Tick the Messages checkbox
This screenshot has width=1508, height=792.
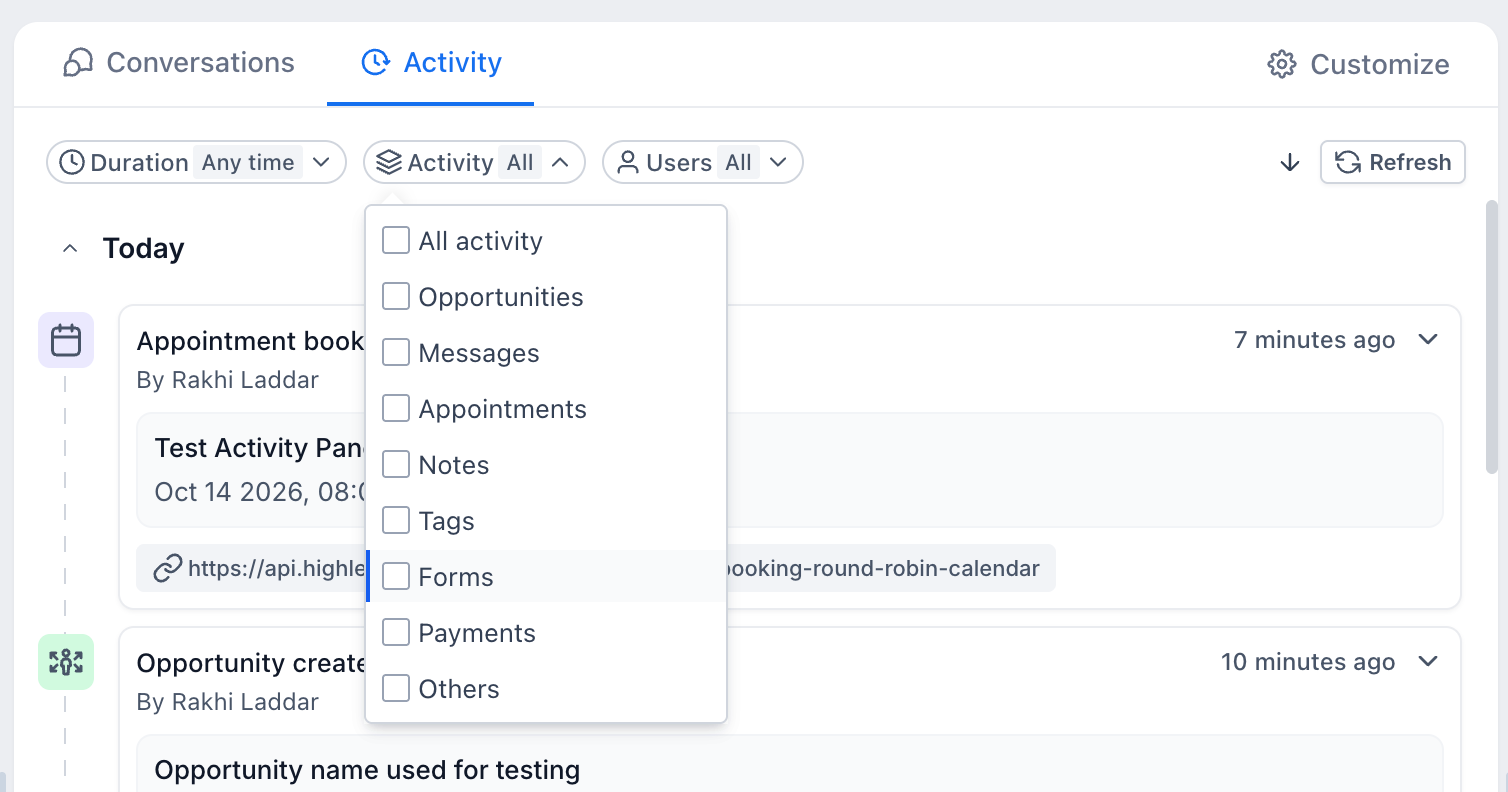coord(396,352)
